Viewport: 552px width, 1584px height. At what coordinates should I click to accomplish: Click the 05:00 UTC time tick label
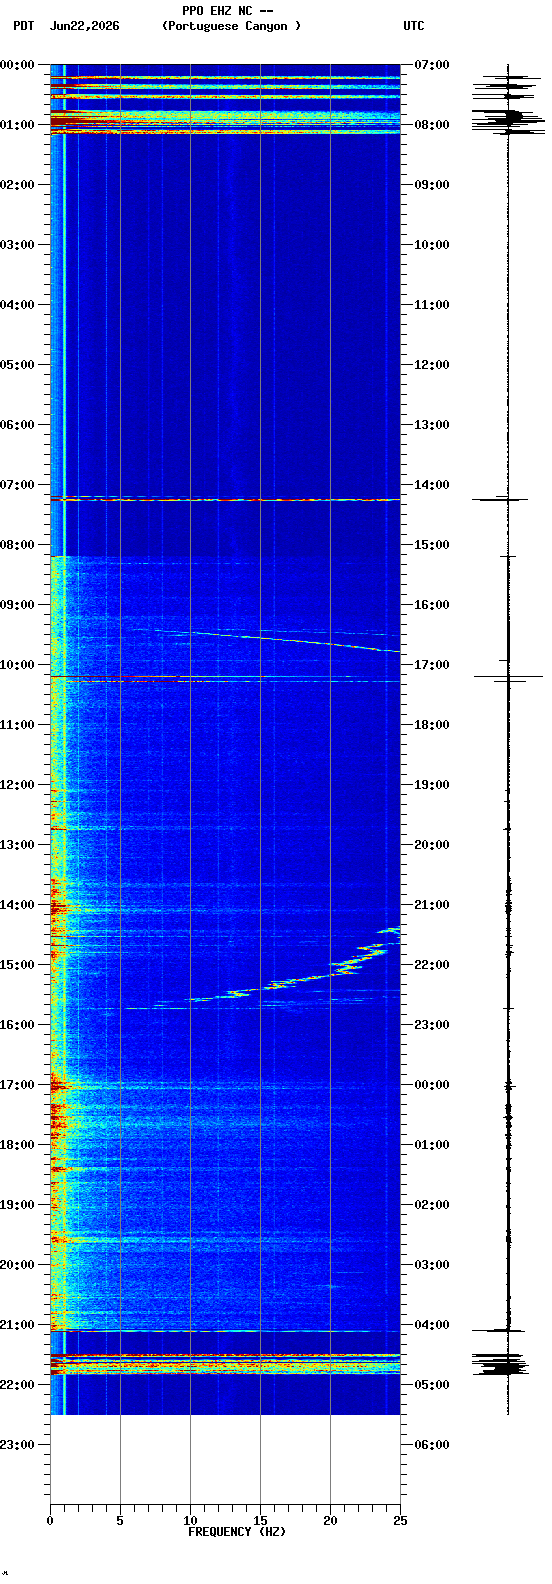point(432,1385)
